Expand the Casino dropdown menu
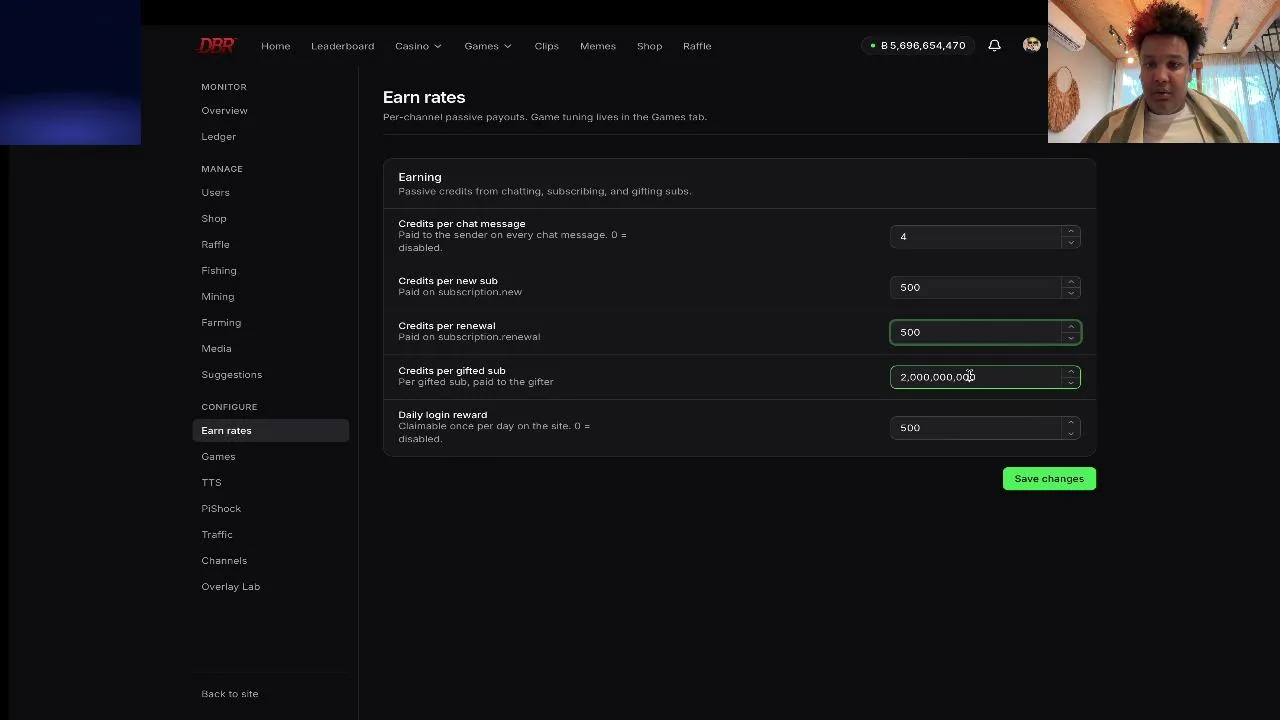 coord(418,46)
